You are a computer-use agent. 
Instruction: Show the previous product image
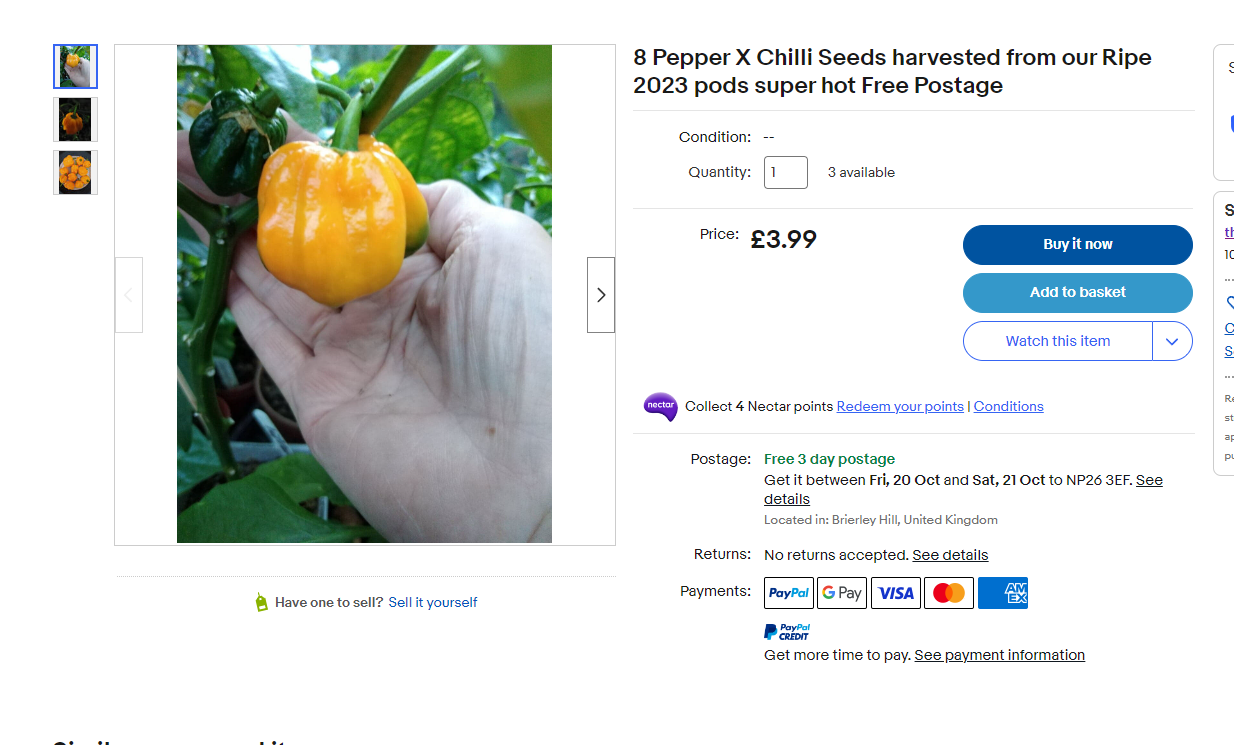[x=128, y=294]
